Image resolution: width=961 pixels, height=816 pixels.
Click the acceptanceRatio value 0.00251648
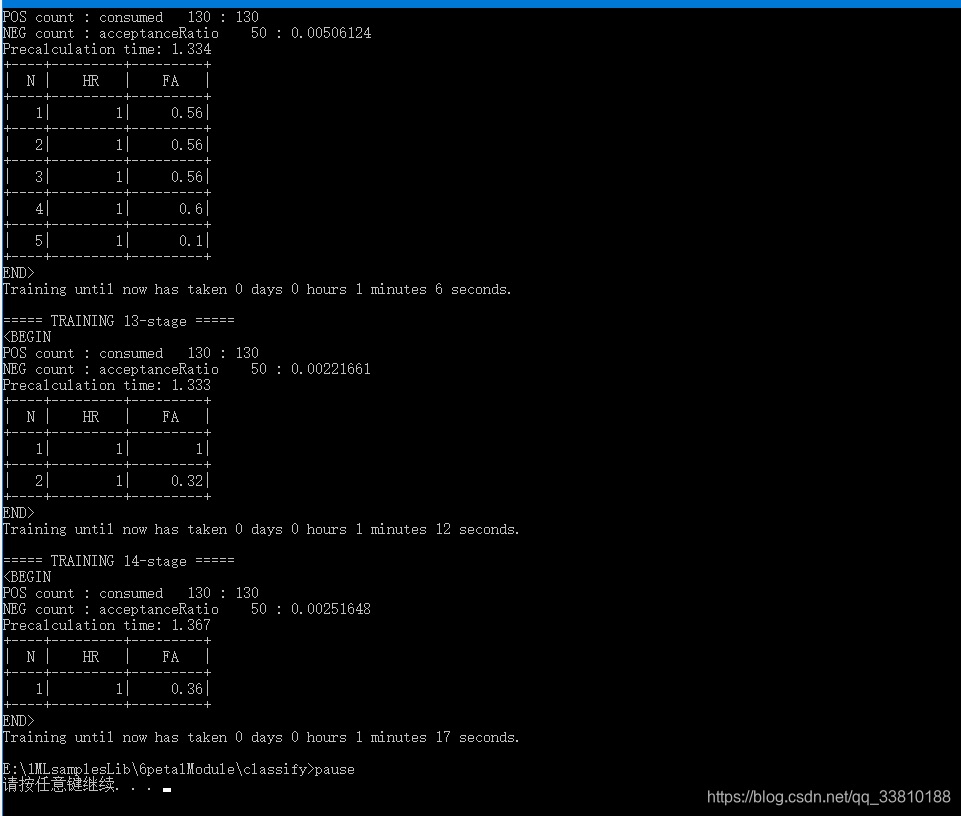331,609
